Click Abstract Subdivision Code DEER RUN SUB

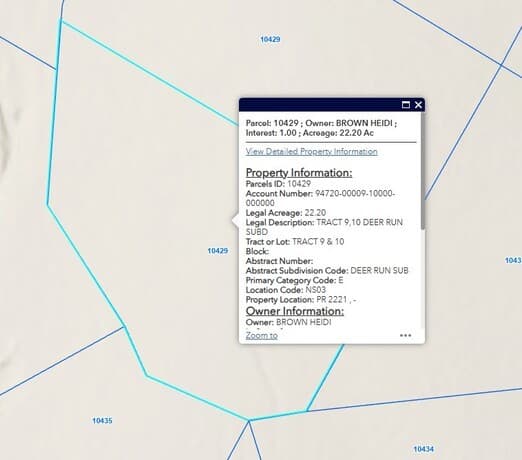[327, 270]
